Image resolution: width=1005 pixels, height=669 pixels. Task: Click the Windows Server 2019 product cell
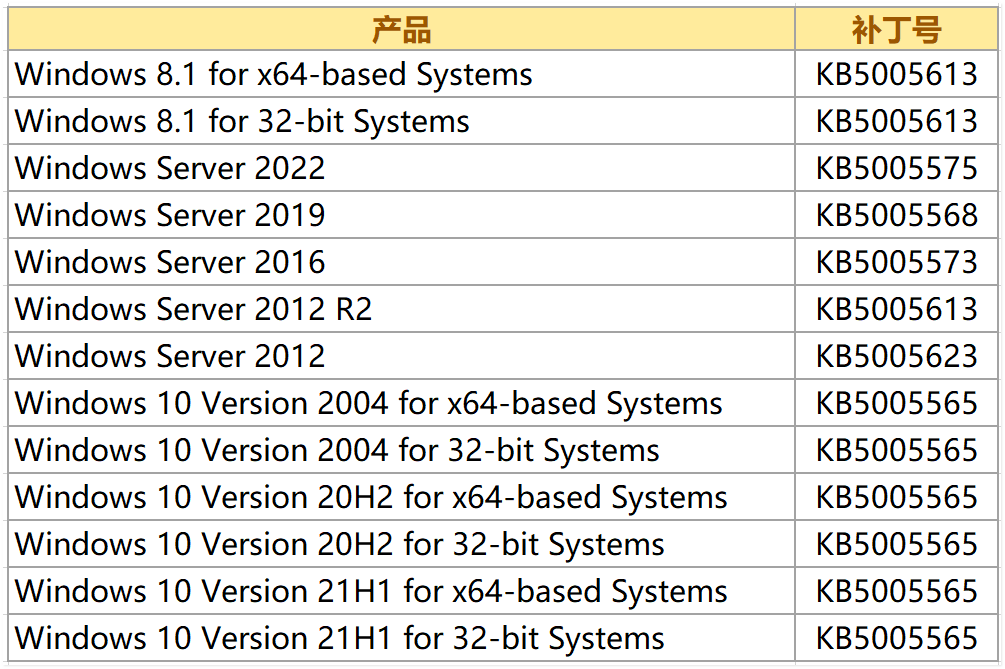point(170,215)
